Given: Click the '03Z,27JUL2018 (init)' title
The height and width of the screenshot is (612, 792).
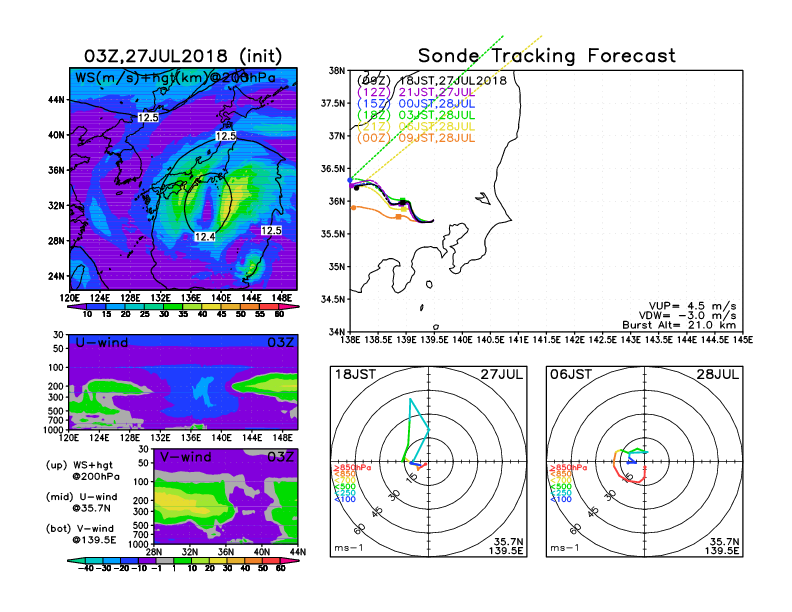Looking at the screenshot, I should (183, 56).
